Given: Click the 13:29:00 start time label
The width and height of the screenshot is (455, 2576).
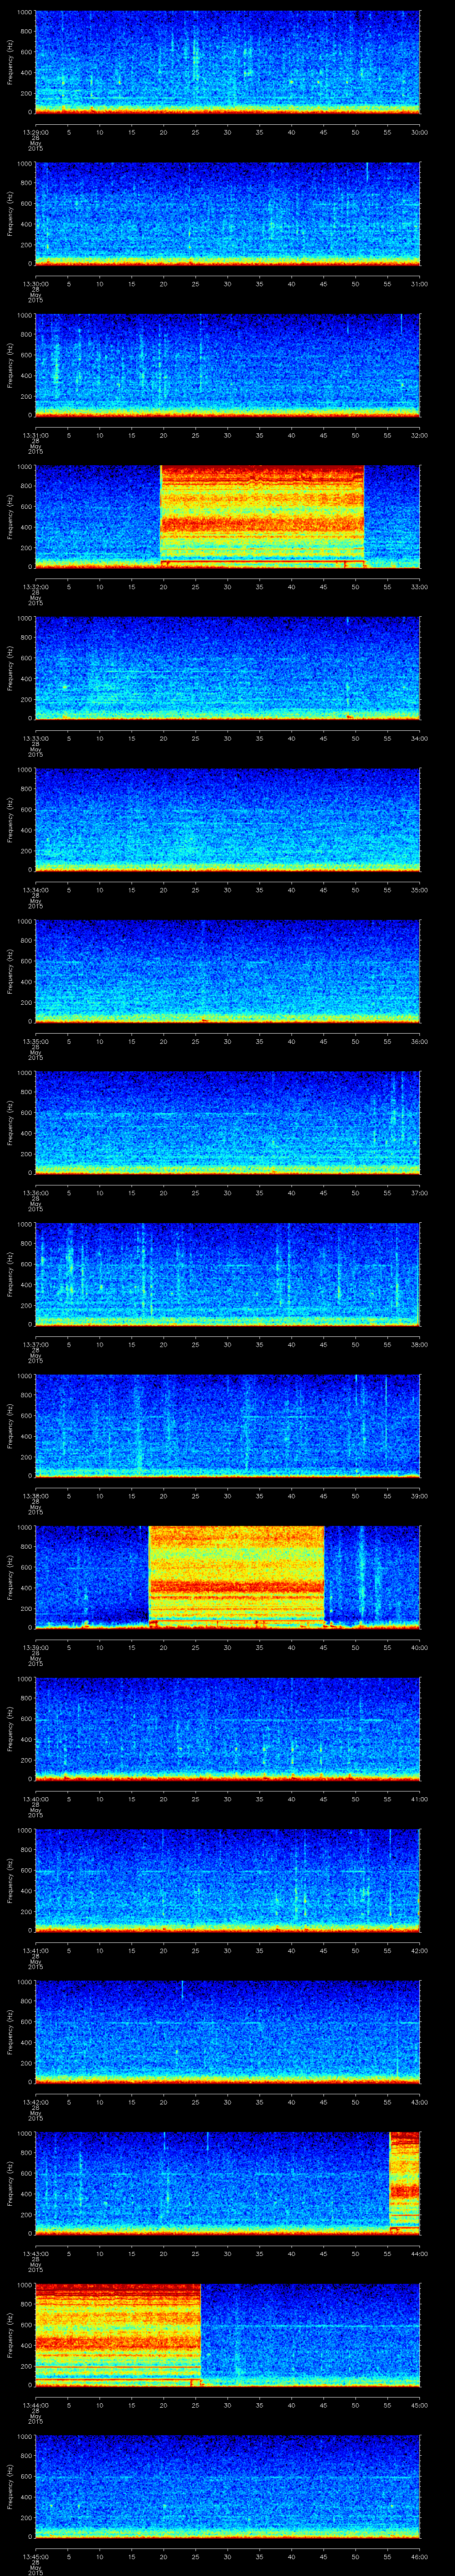Looking at the screenshot, I should tap(35, 132).
